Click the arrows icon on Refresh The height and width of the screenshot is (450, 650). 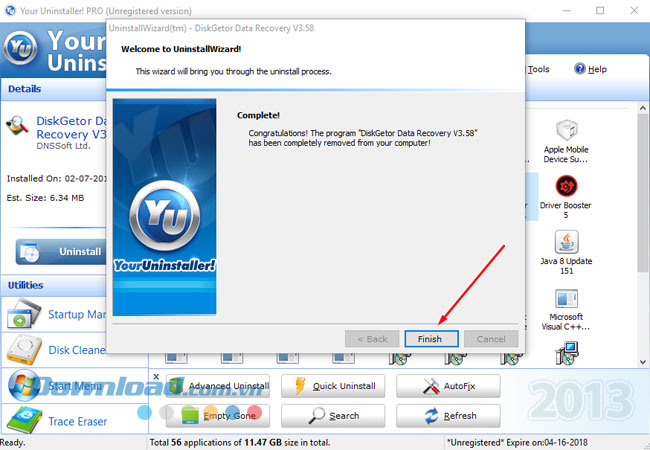click(432, 416)
